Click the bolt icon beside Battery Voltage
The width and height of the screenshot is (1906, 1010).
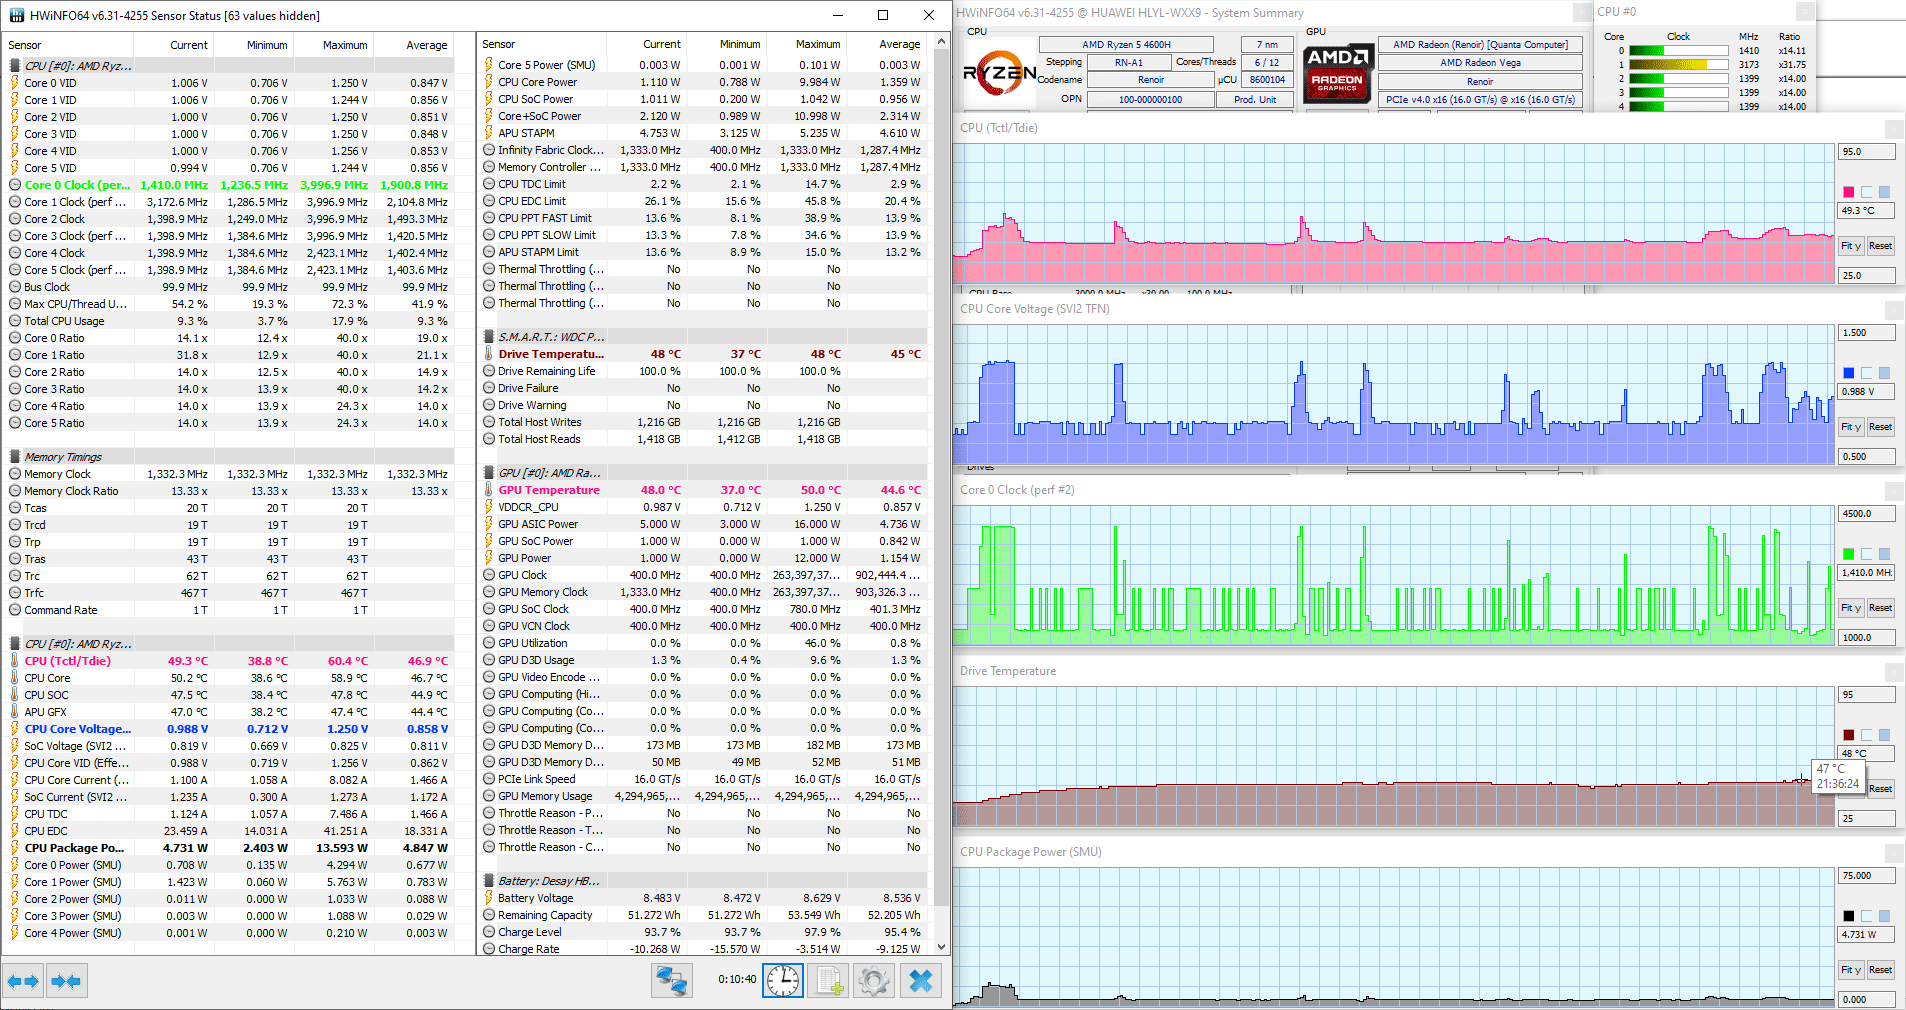click(x=489, y=898)
